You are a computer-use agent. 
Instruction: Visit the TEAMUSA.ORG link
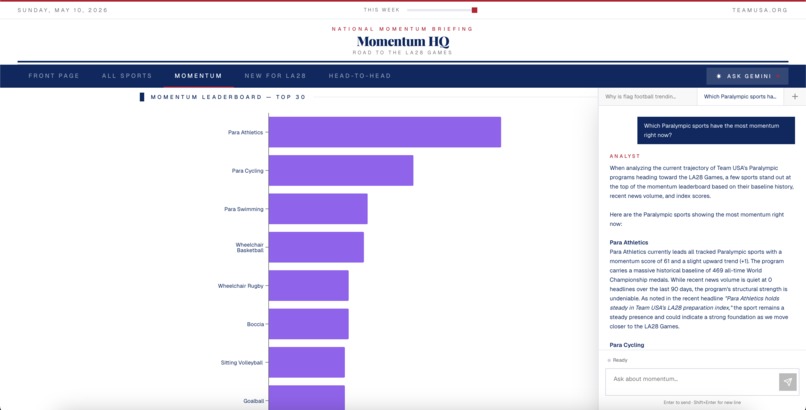pyautogui.click(x=760, y=10)
